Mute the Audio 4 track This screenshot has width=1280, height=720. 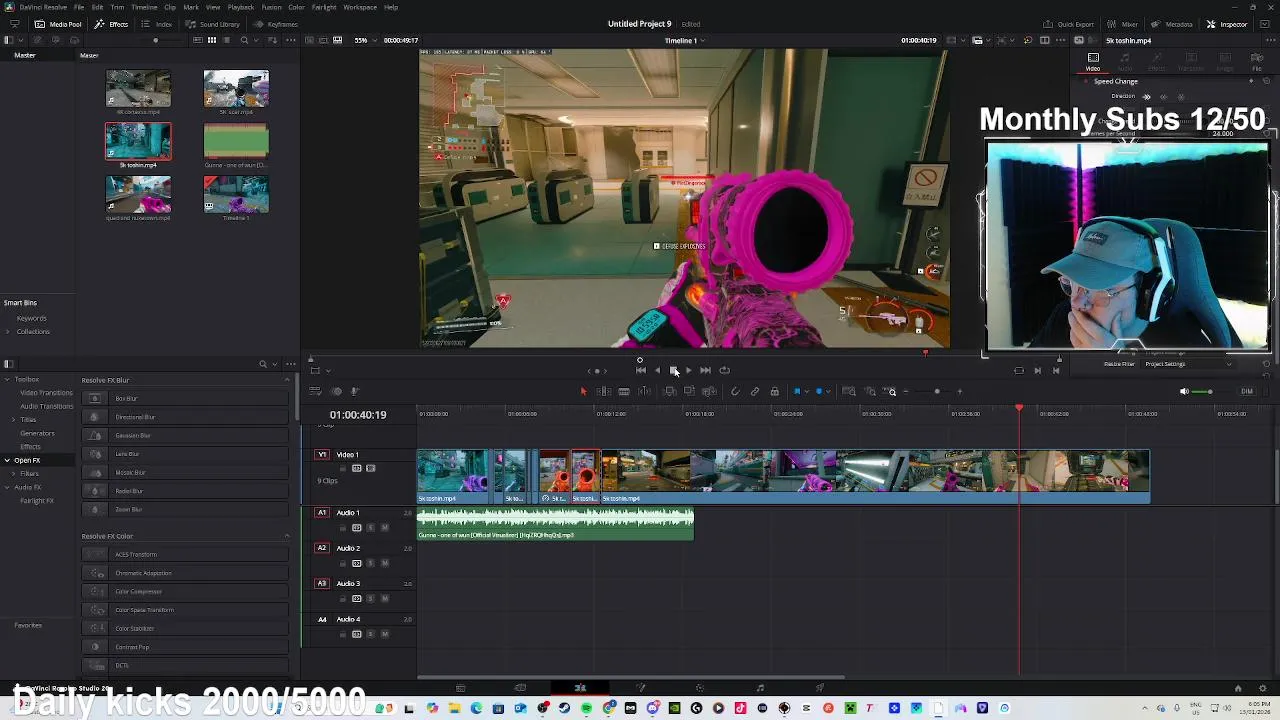pyautogui.click(x=385, y=634)
